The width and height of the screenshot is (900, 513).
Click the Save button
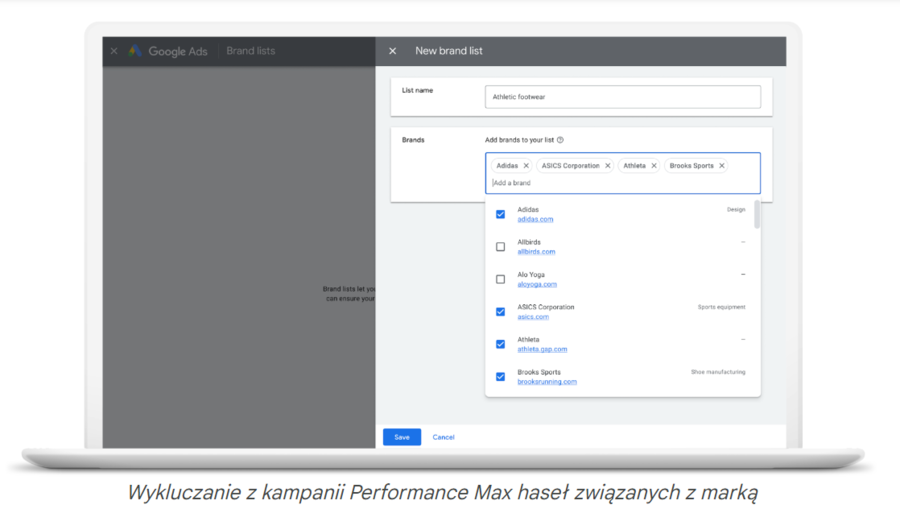pyautogui.click(x=401, y=437)
